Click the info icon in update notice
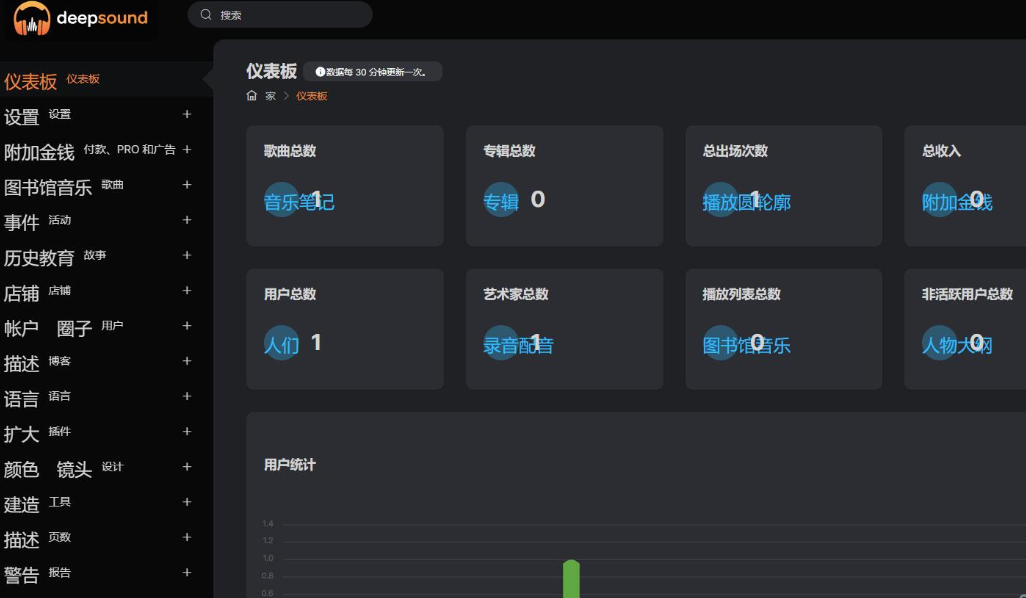Viewport: 1026px width, 598px height. point(320,72)
